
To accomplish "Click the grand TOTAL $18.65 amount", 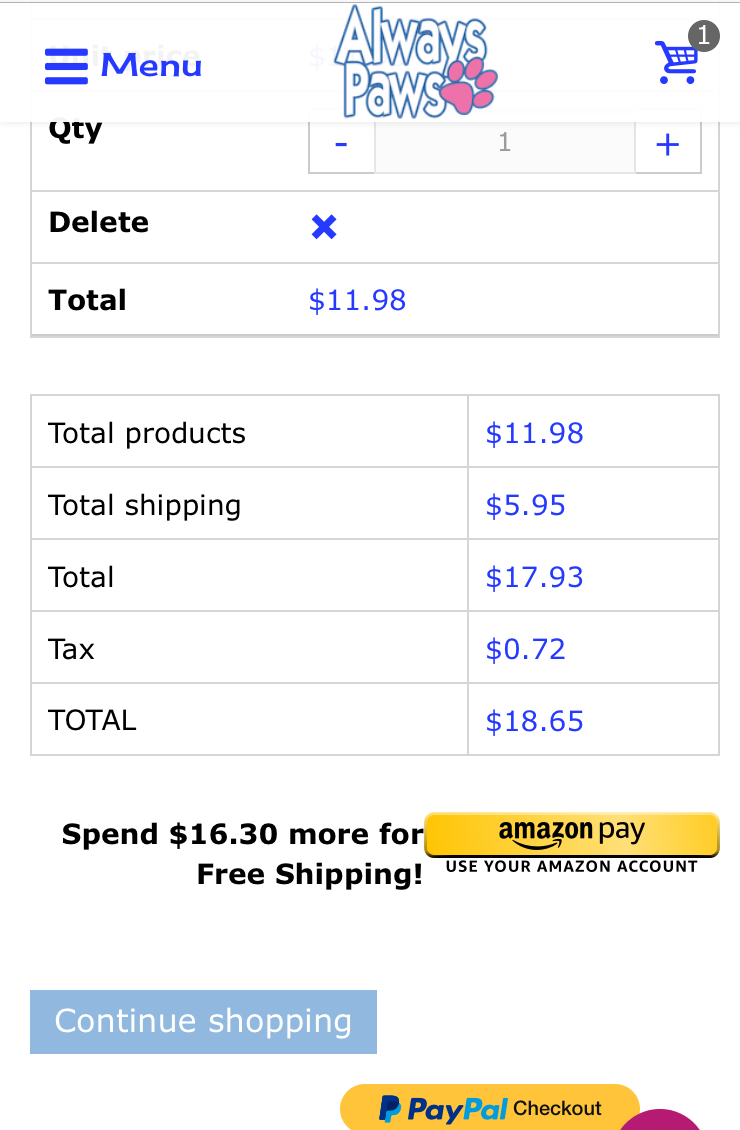I will click(534, 721).
